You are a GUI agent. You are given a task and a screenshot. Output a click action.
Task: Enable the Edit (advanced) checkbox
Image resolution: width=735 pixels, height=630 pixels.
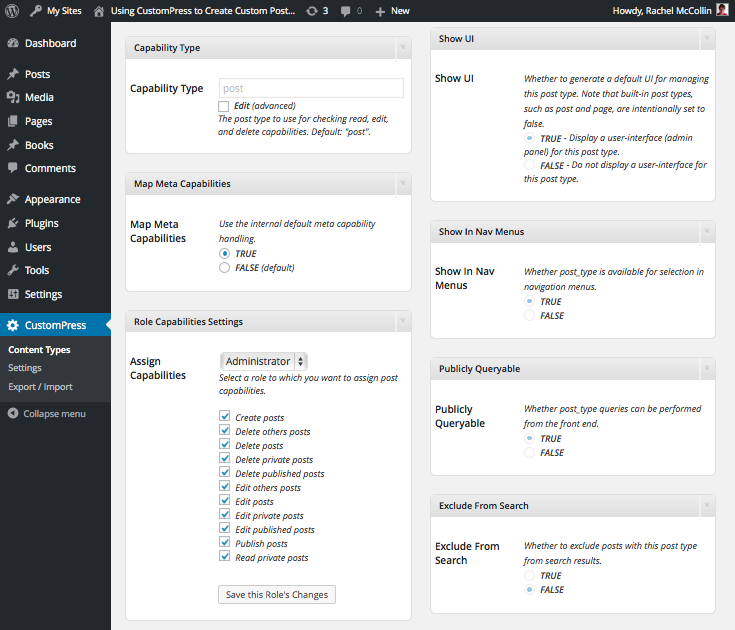pyautogui.click(x=224, y=106)
